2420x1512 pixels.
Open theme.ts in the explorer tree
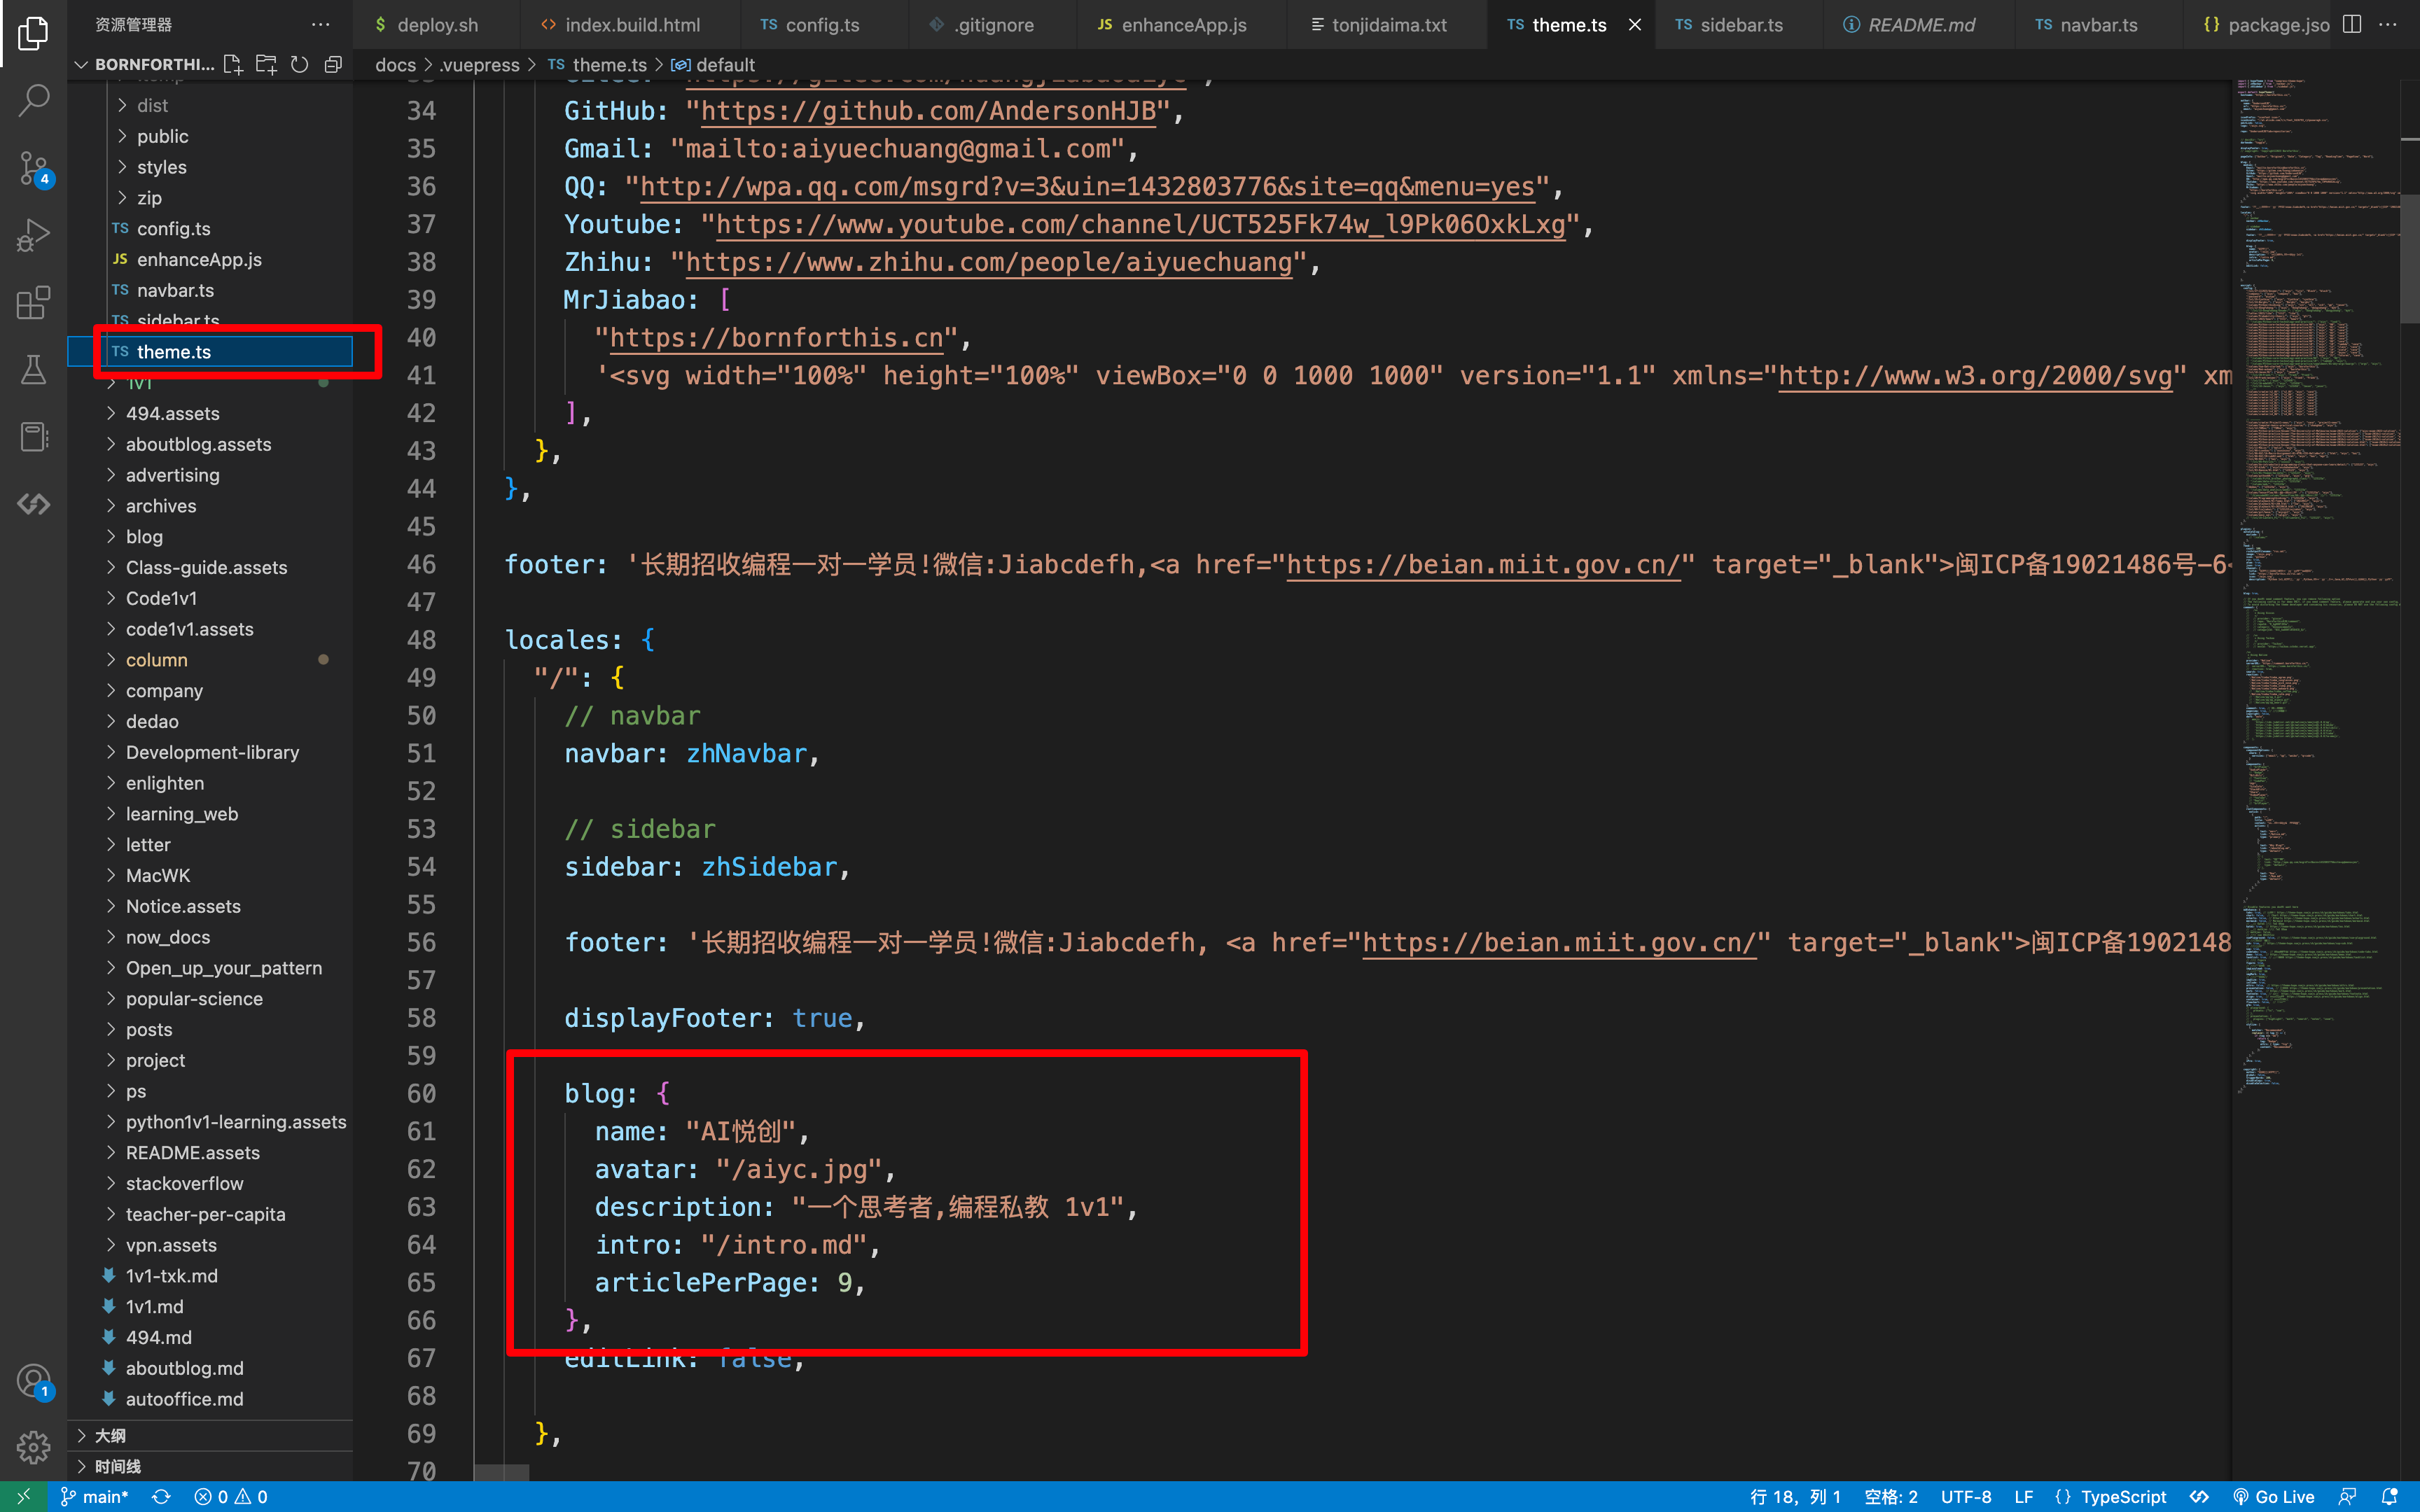click(x=210, y=352)
